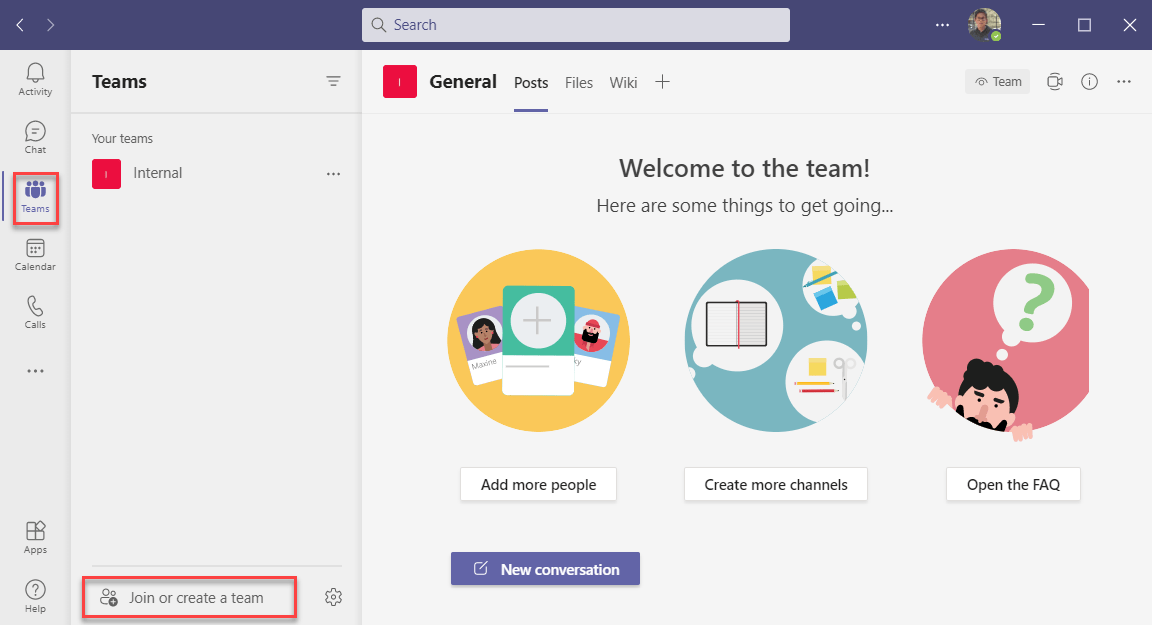Click the filter teams icon

[334, 82]
